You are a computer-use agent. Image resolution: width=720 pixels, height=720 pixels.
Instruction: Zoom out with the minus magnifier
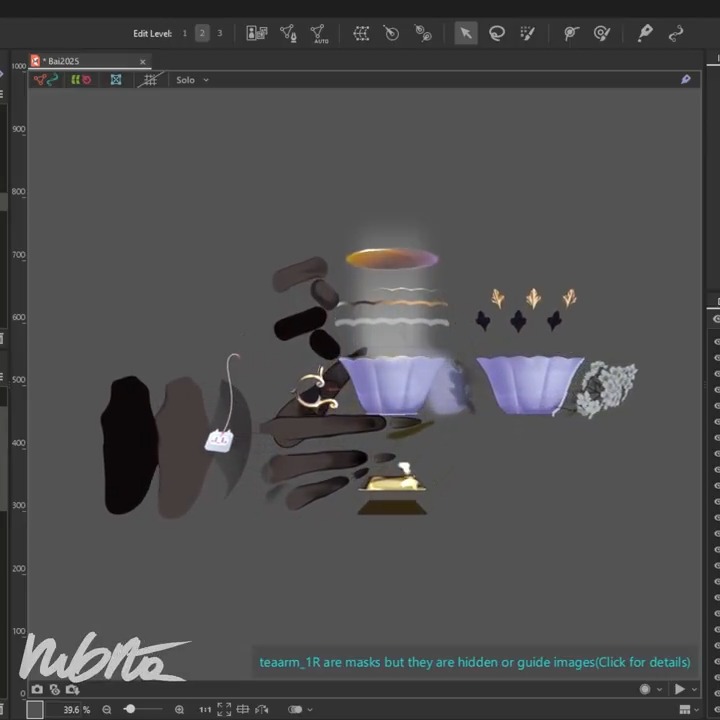(107, 710)
